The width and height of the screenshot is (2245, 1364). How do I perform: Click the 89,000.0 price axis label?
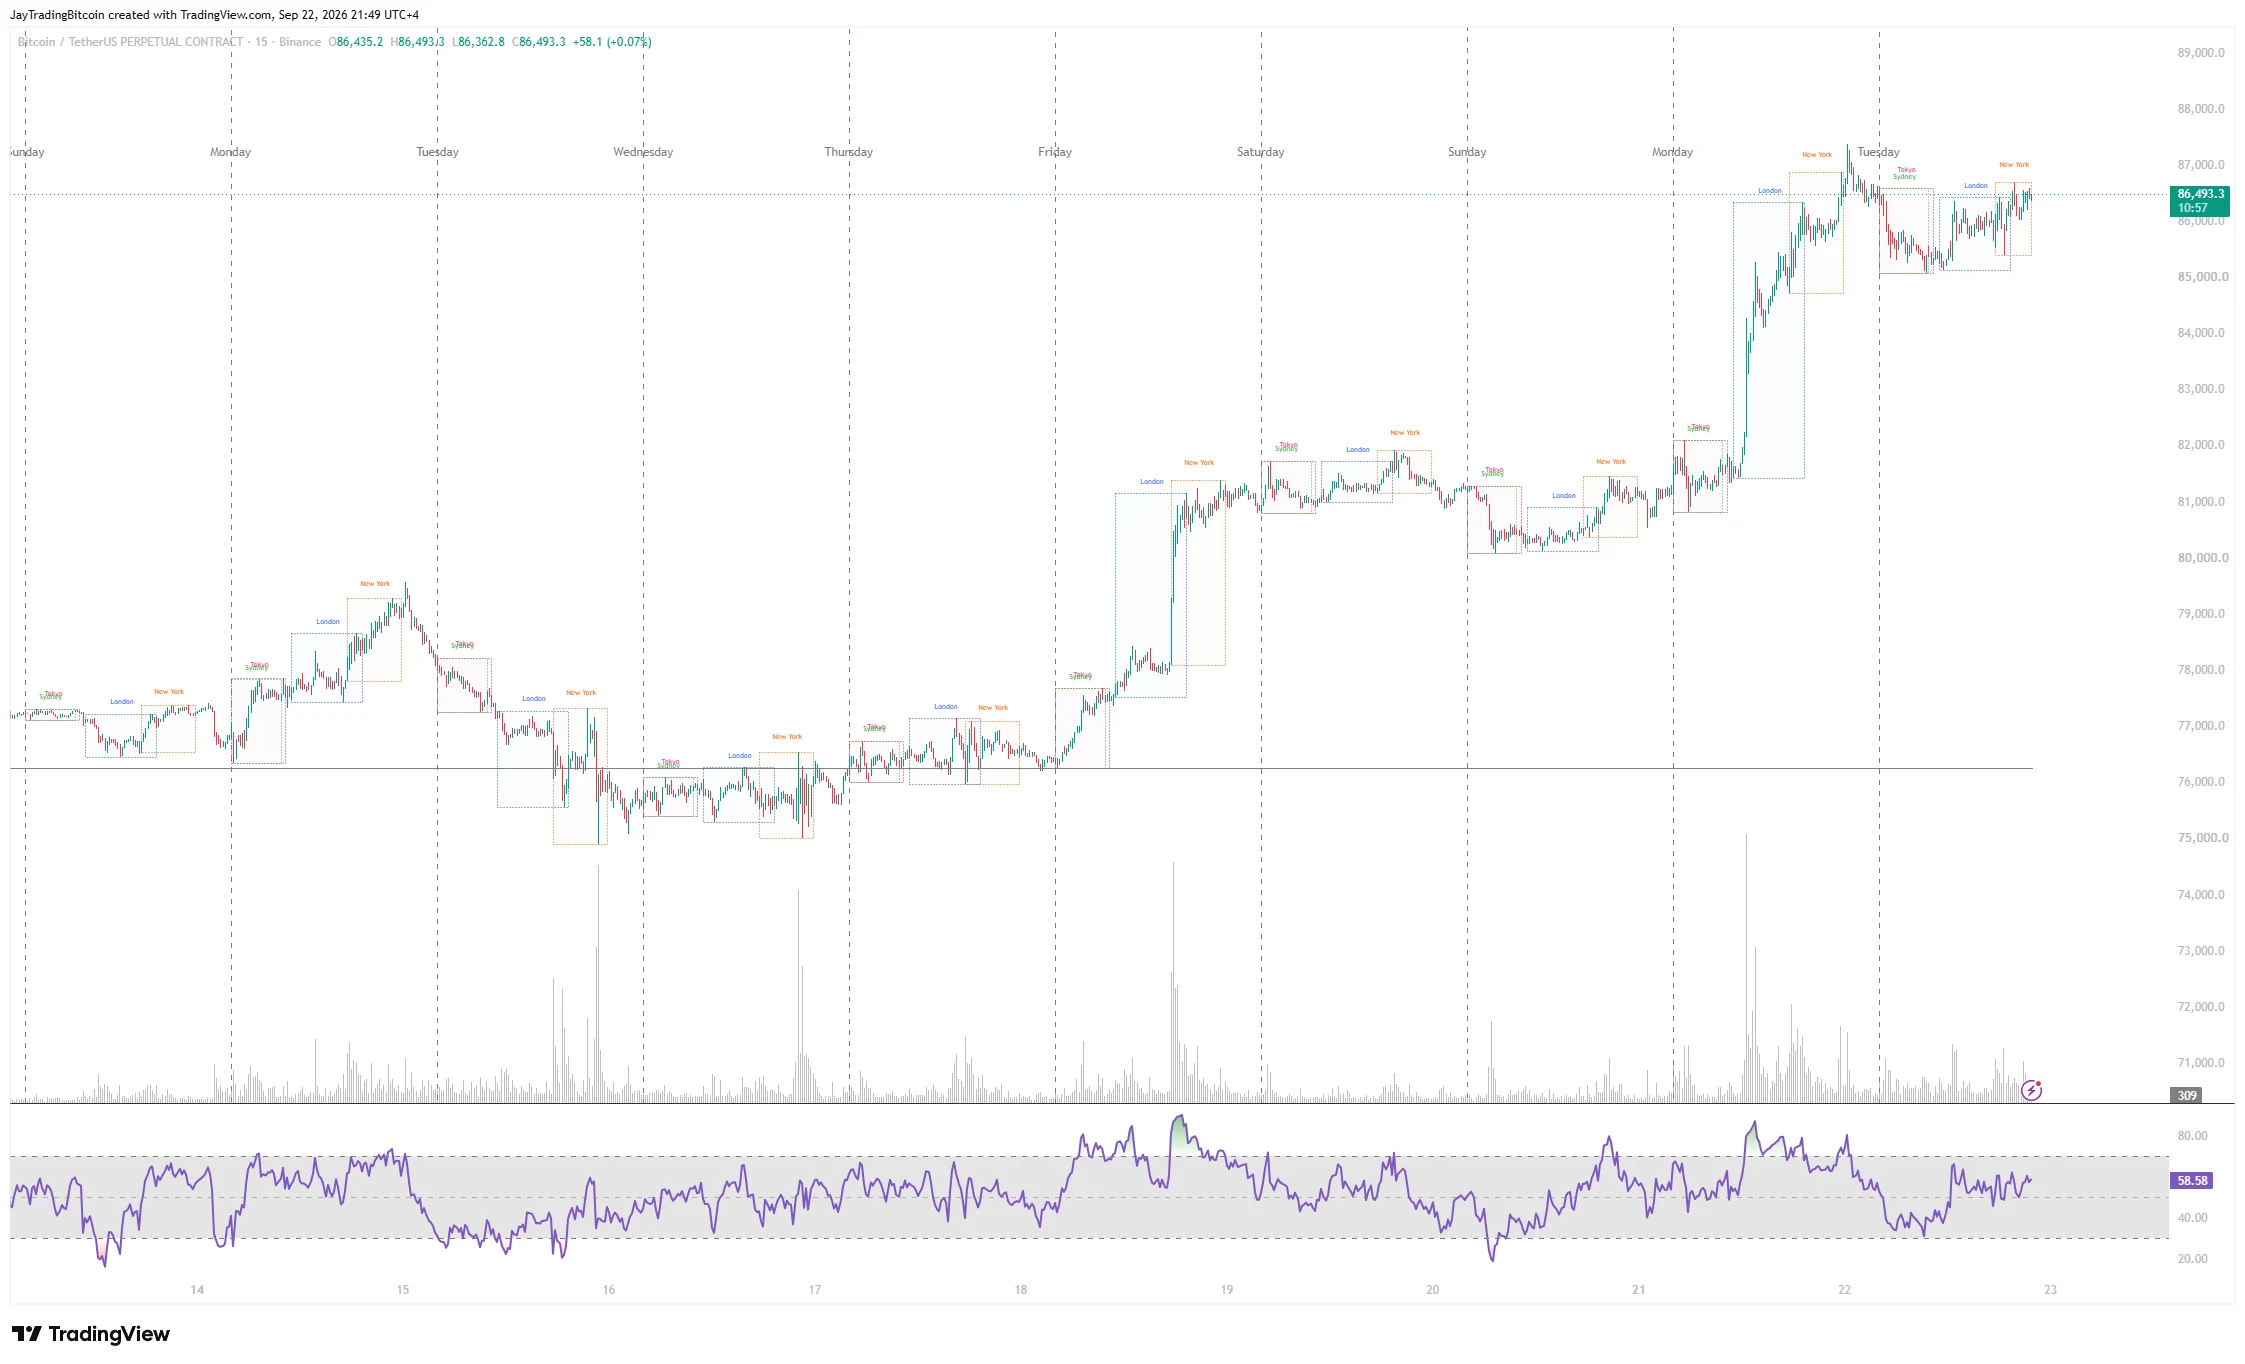(x=2201, y=53)
